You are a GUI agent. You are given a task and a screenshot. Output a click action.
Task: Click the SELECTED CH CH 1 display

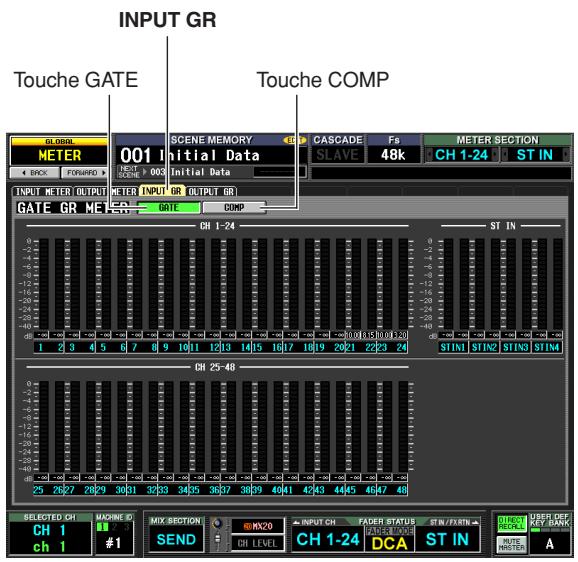[50, 538]
